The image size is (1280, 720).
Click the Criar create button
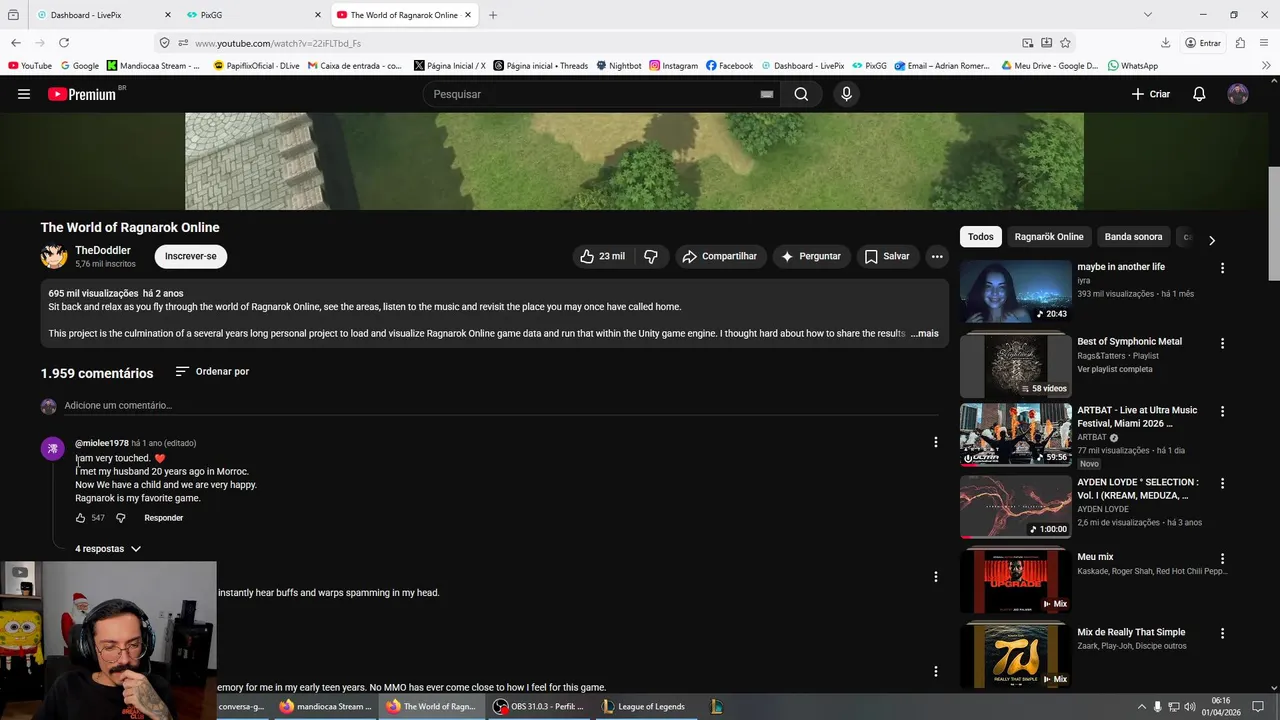1150,94
